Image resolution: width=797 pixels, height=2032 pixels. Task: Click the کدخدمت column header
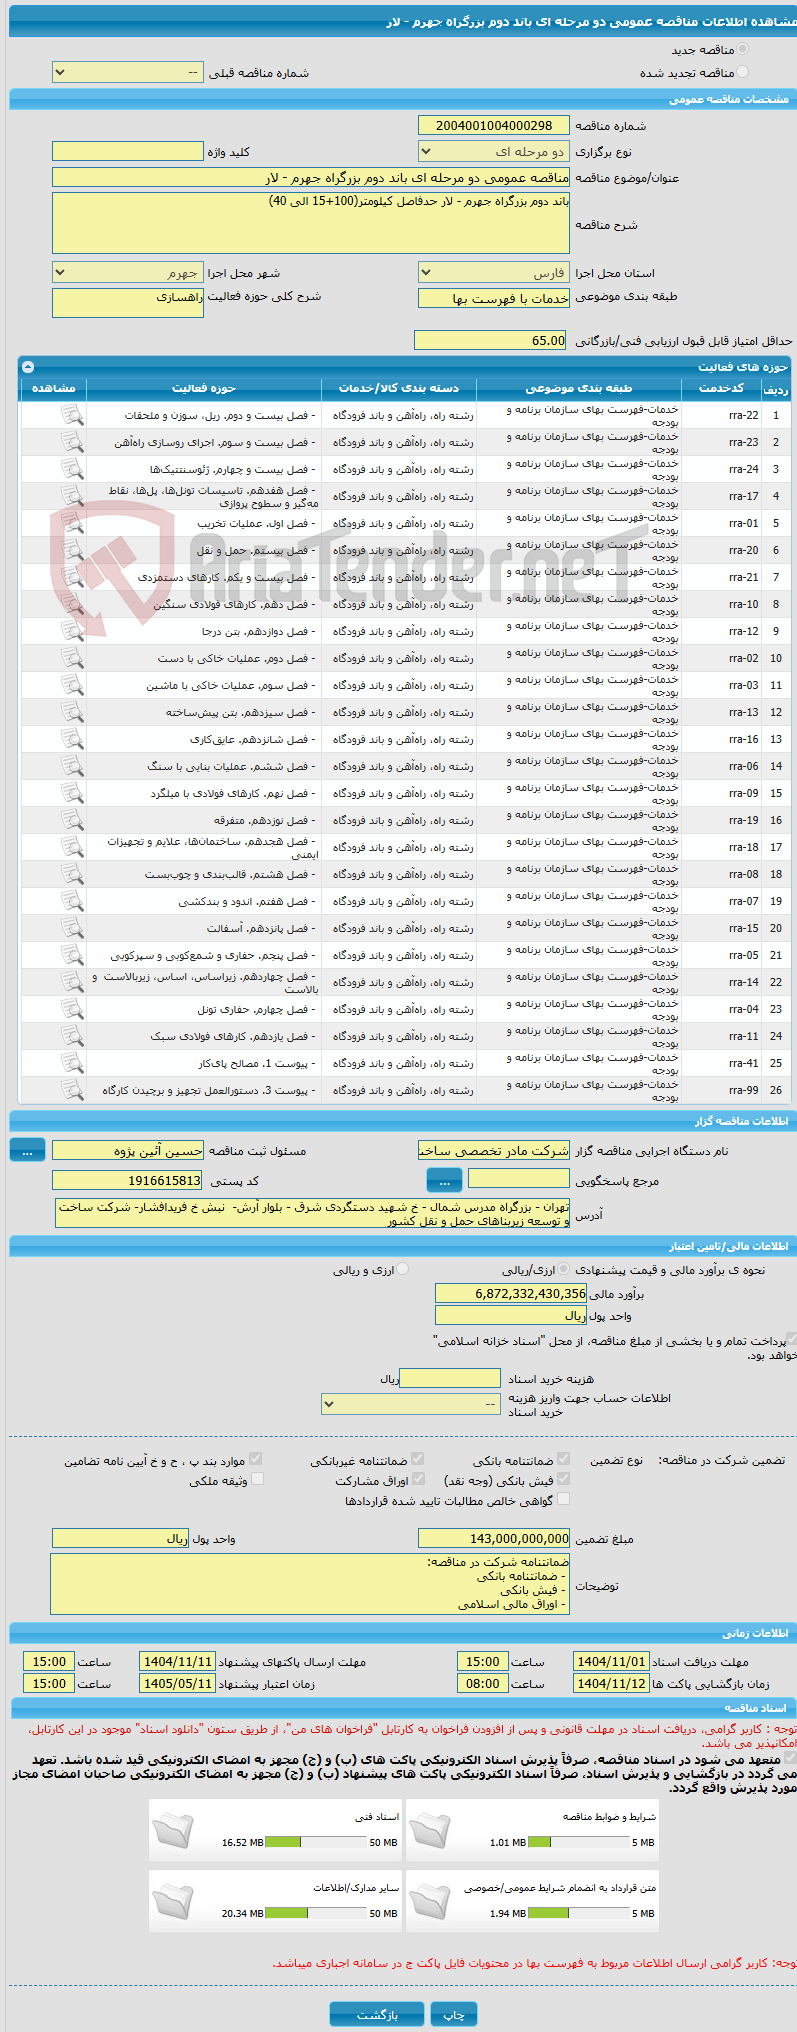point(721,388)
